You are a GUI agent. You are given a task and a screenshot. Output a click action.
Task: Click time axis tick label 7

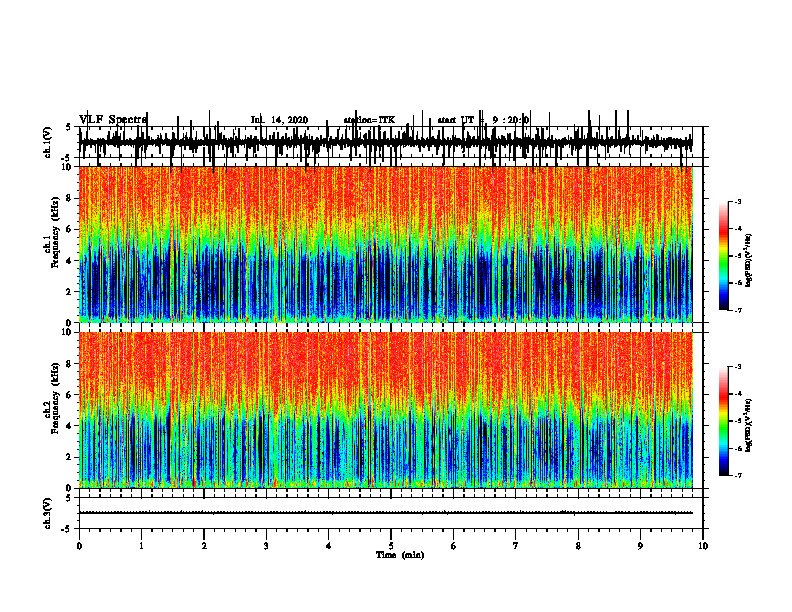[516, 546]
